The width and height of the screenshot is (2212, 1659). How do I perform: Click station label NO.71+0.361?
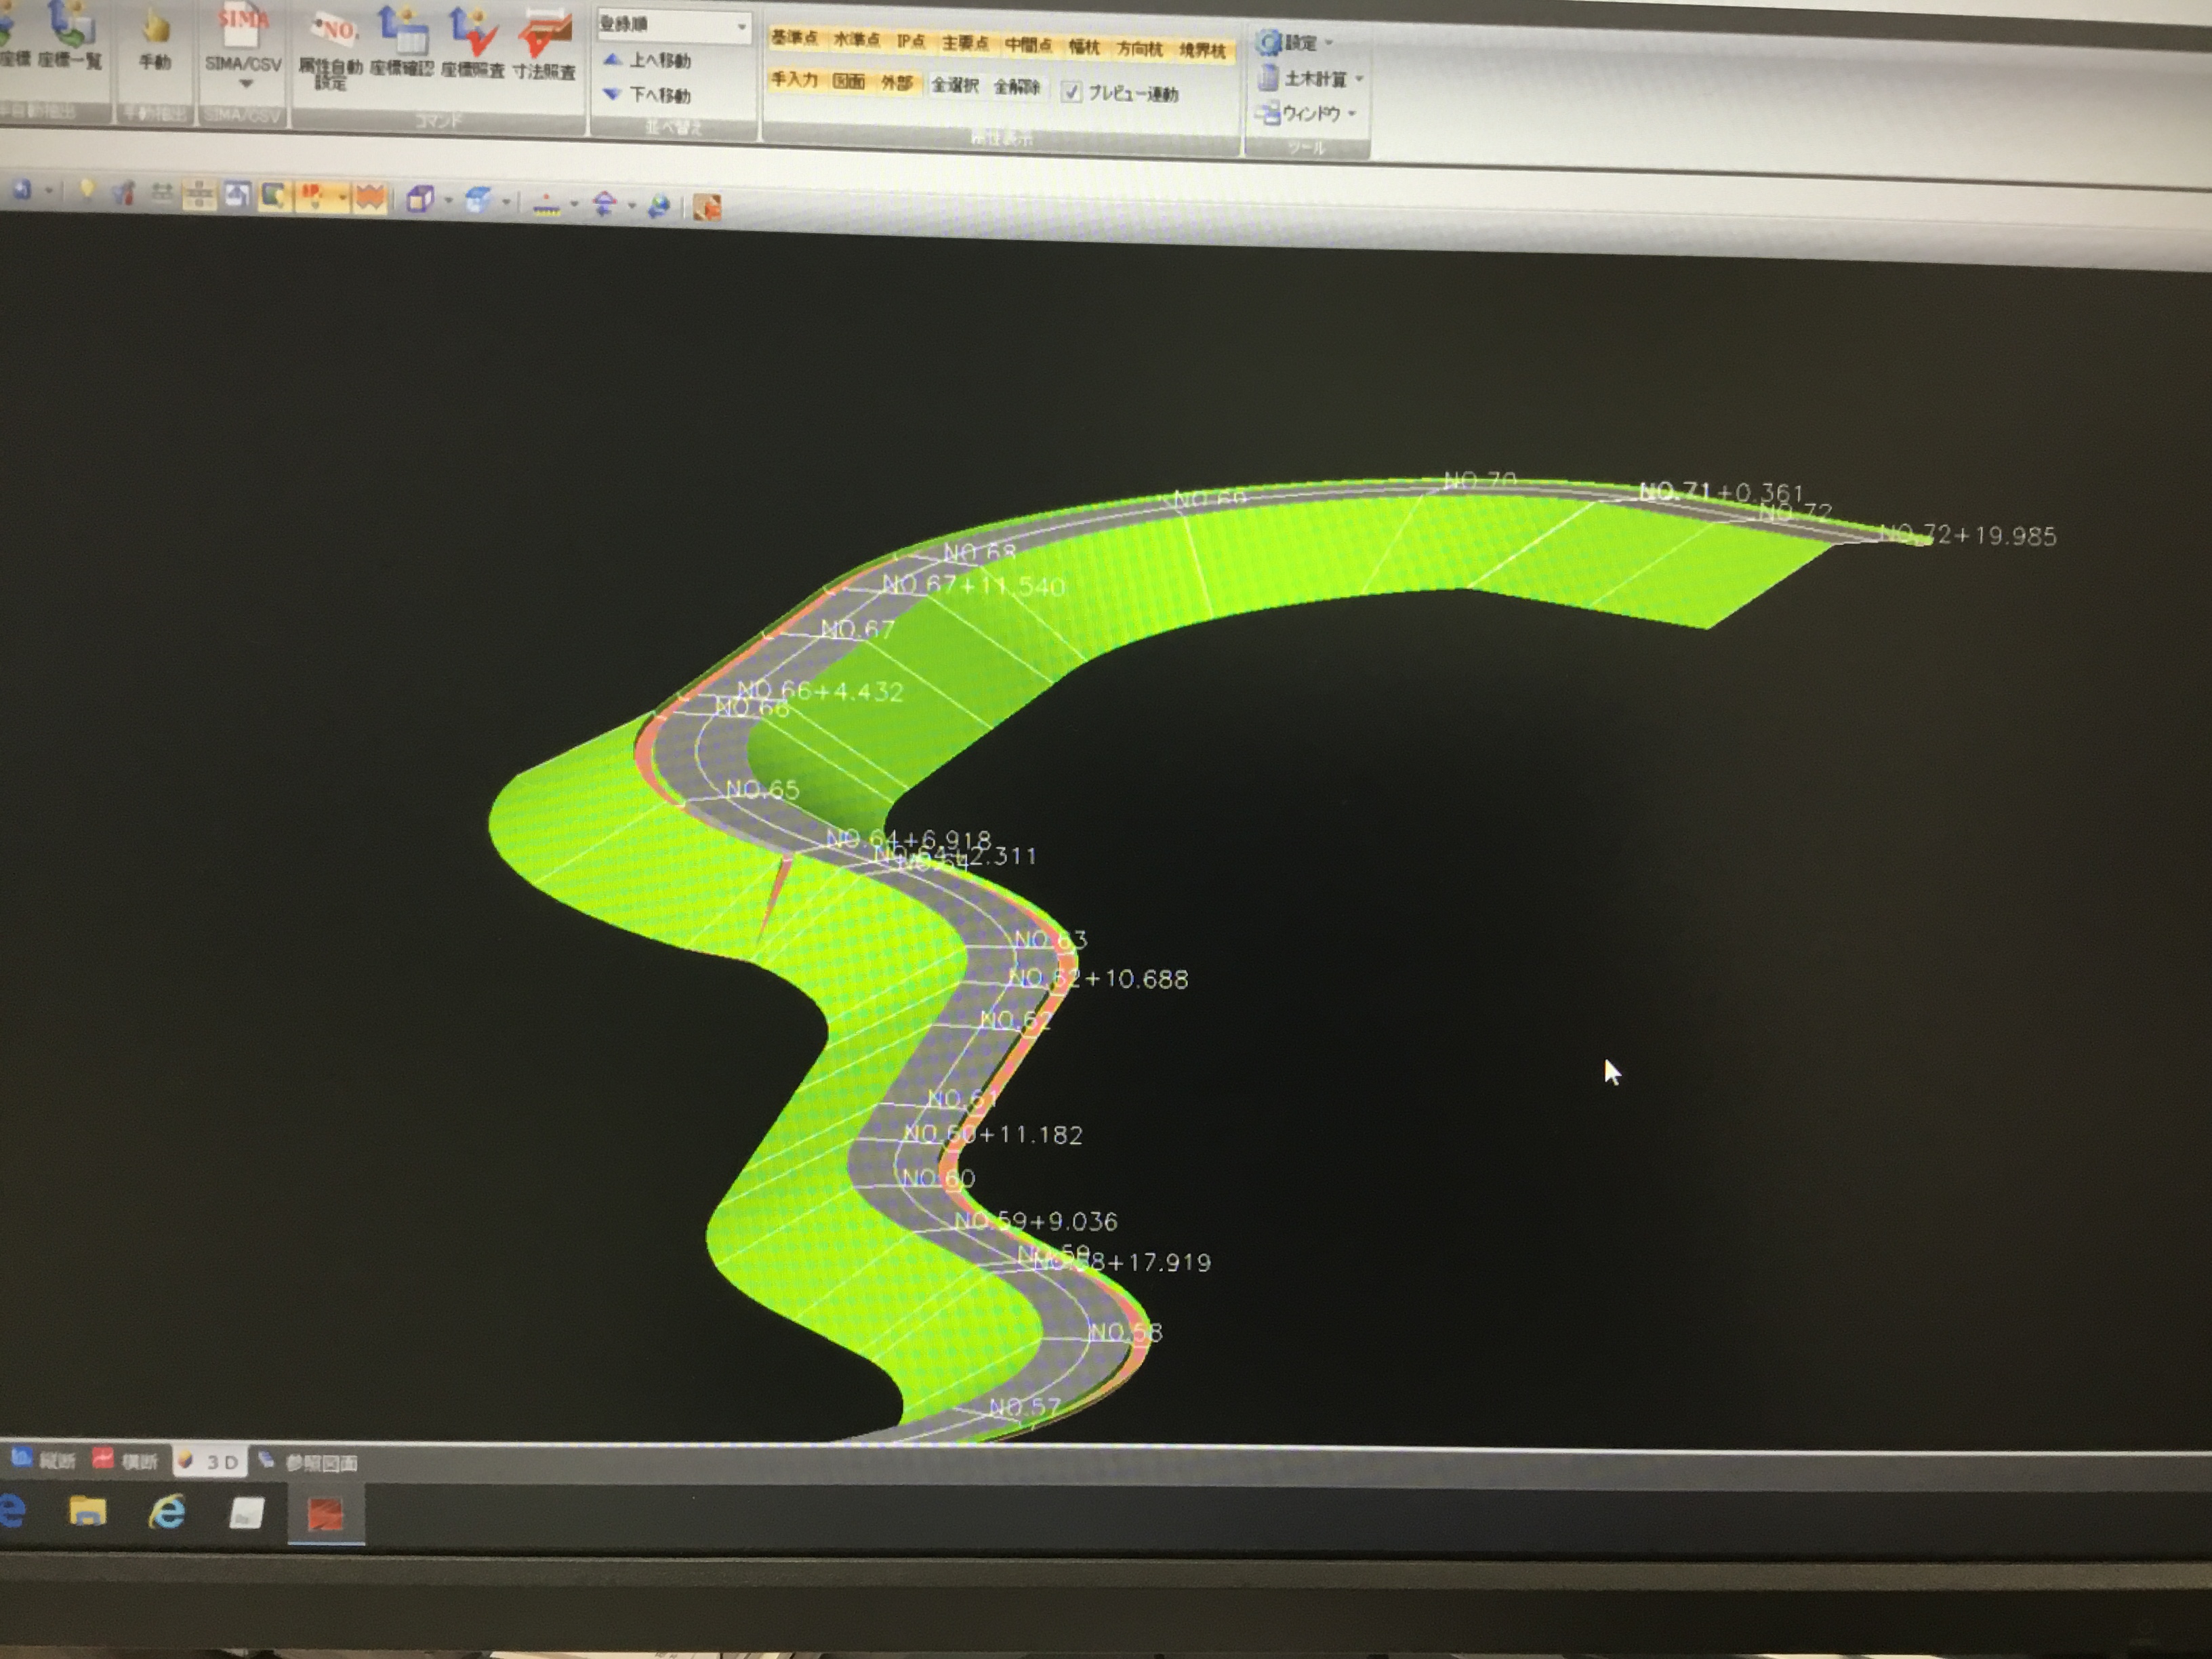click(1721, 492)
